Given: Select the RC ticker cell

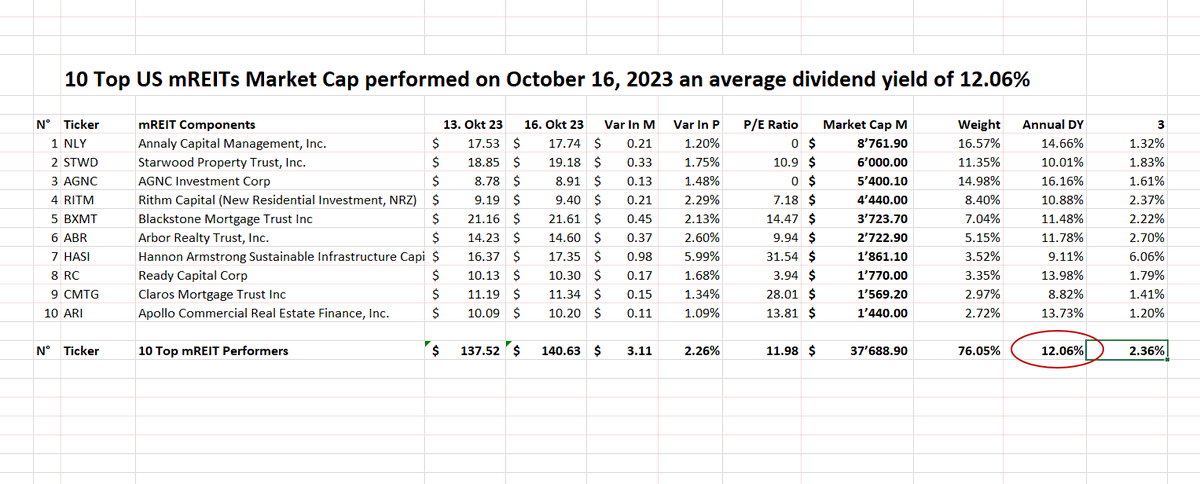Looking at the screenshot, I should tap(70, 276).
